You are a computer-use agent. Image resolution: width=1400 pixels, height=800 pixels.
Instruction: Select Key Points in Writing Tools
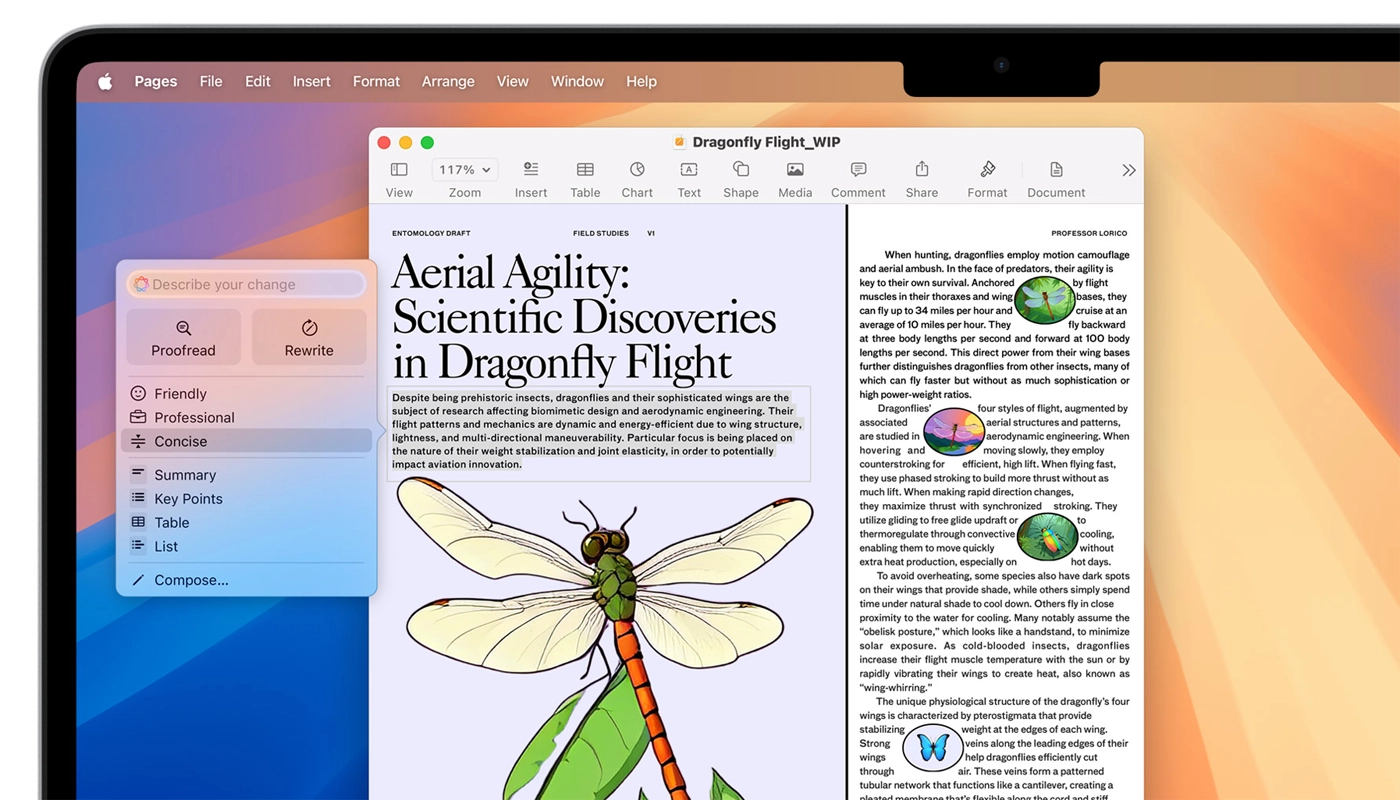[x=246, y=499]
